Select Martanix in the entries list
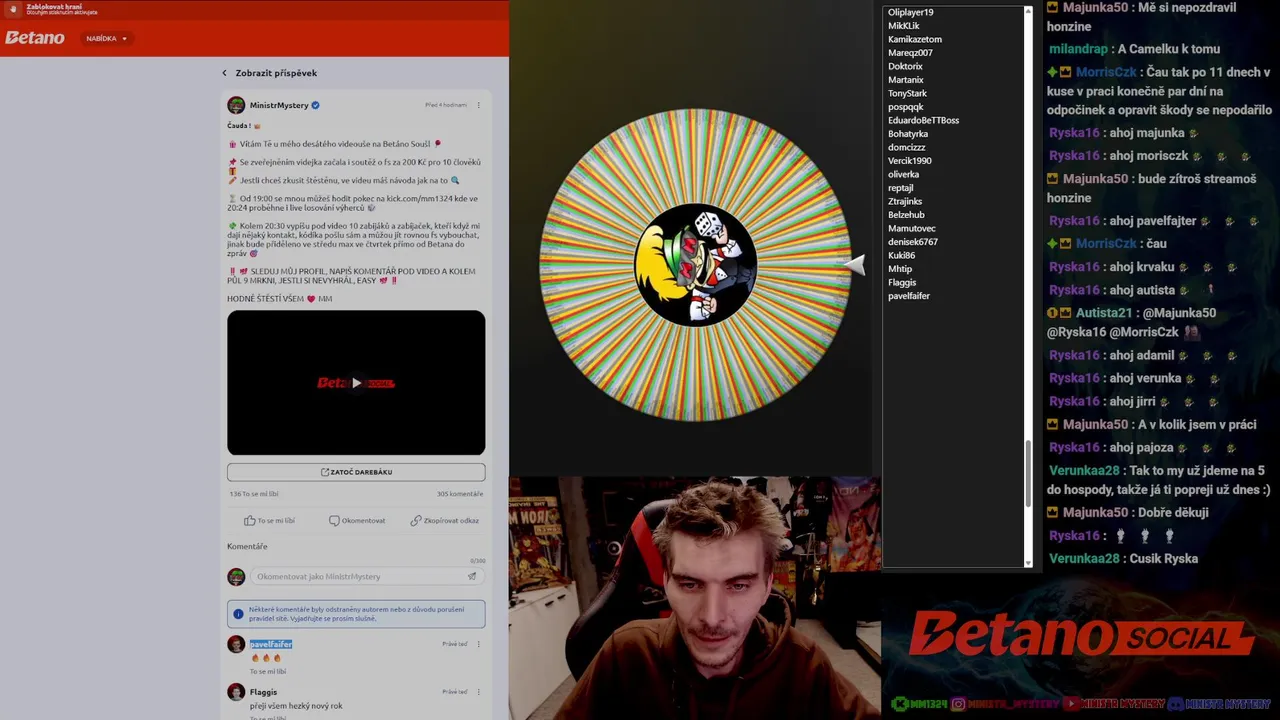The image size is (1280, 720). [906, 80]
